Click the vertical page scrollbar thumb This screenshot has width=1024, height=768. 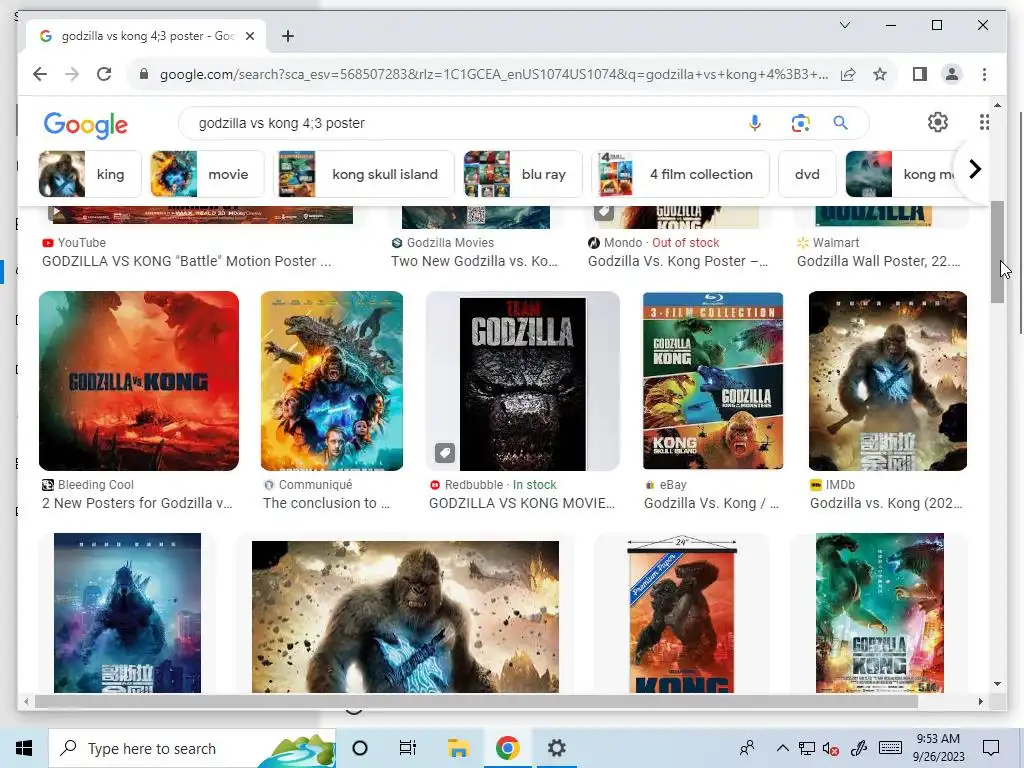click(997, 251)
